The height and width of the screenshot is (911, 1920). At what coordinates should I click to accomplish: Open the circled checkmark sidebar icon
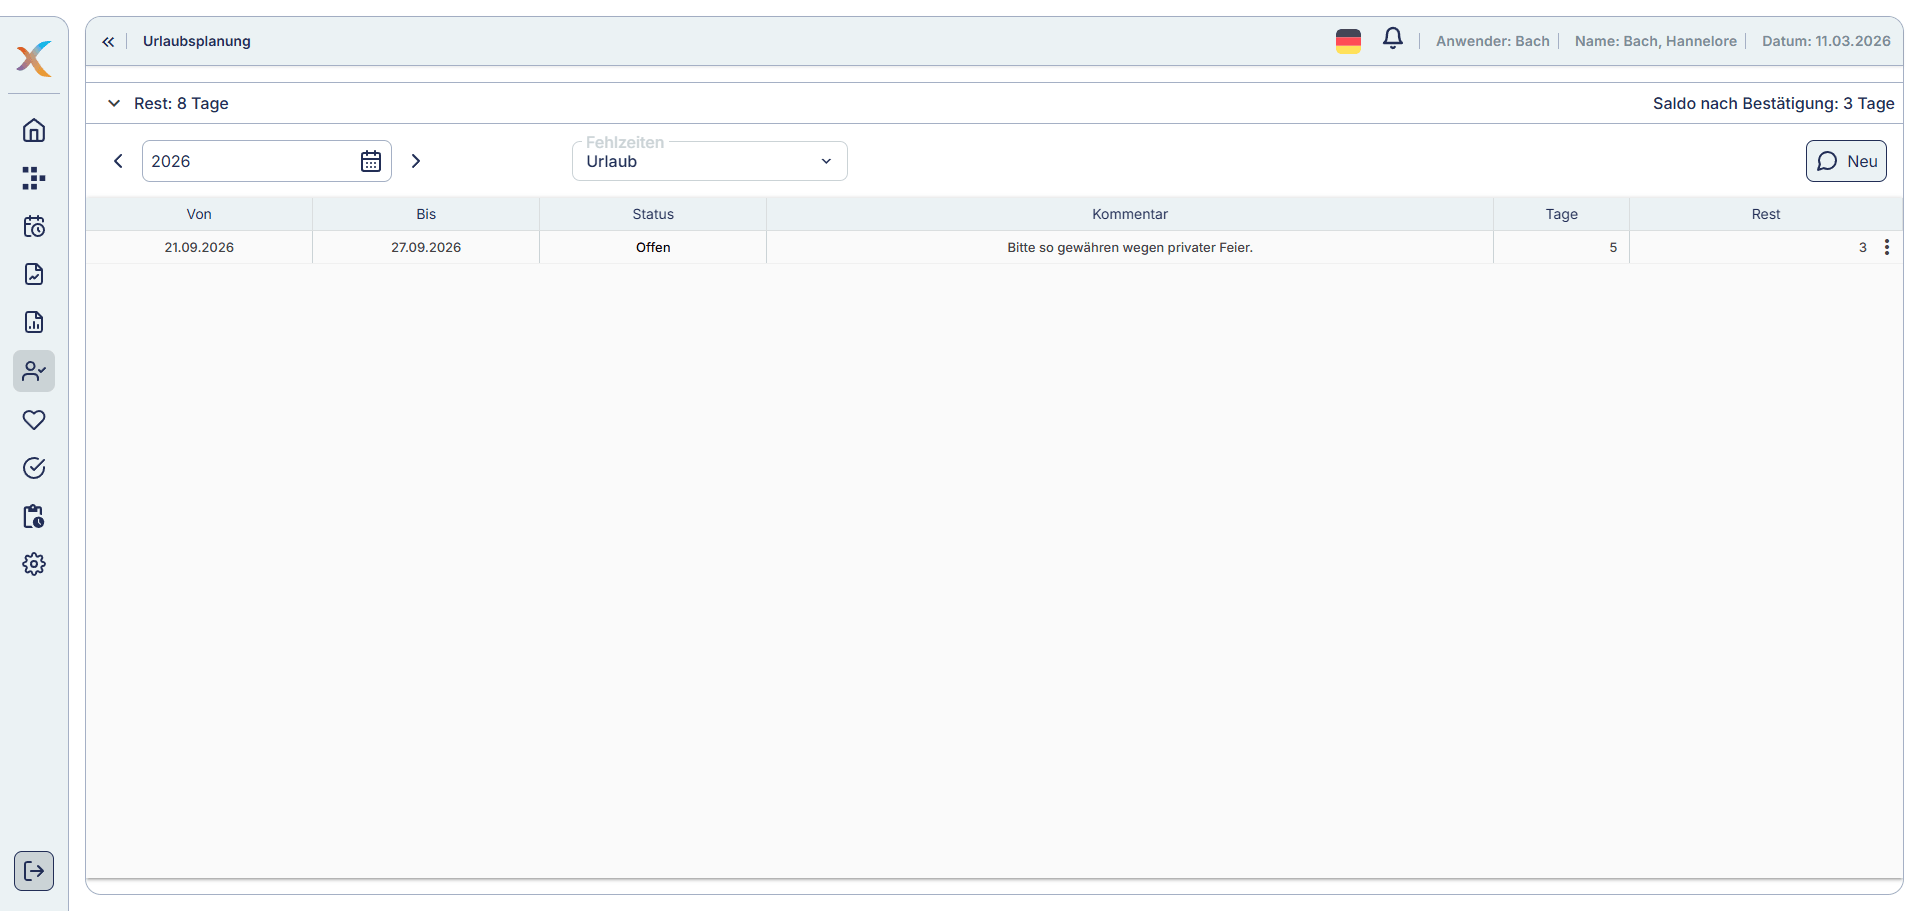point(34,468)
